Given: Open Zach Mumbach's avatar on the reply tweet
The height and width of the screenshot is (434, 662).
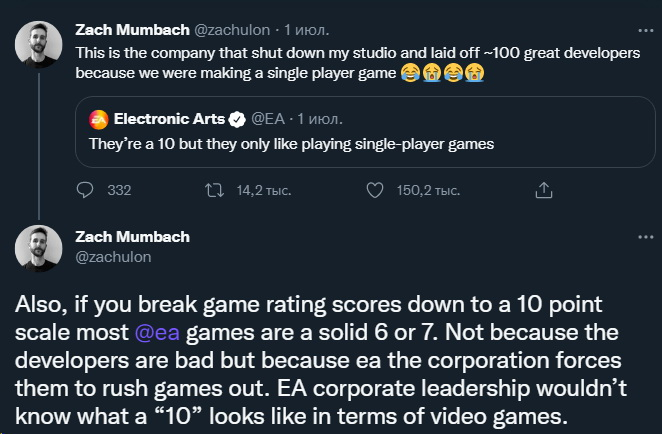Looking at the screenshot, I should pyautogui.click(x=39, y=249).
